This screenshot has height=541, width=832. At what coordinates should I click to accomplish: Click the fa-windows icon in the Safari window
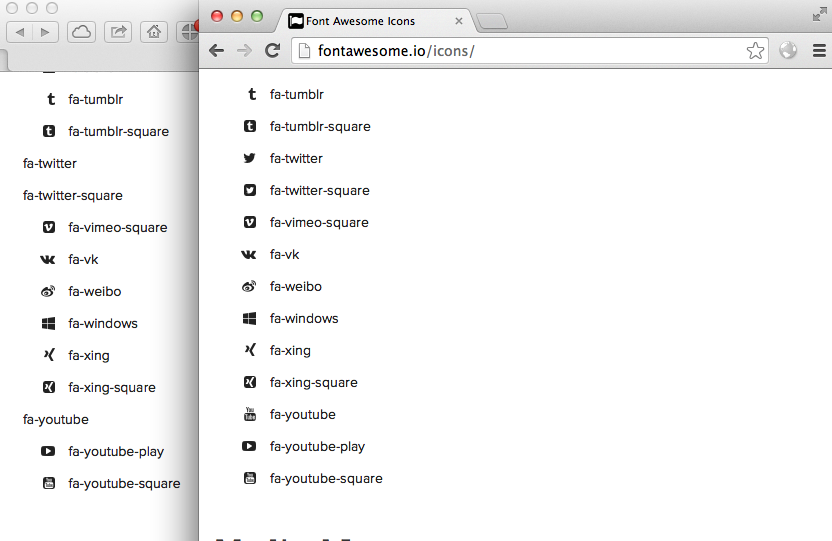tap(48, 324)
